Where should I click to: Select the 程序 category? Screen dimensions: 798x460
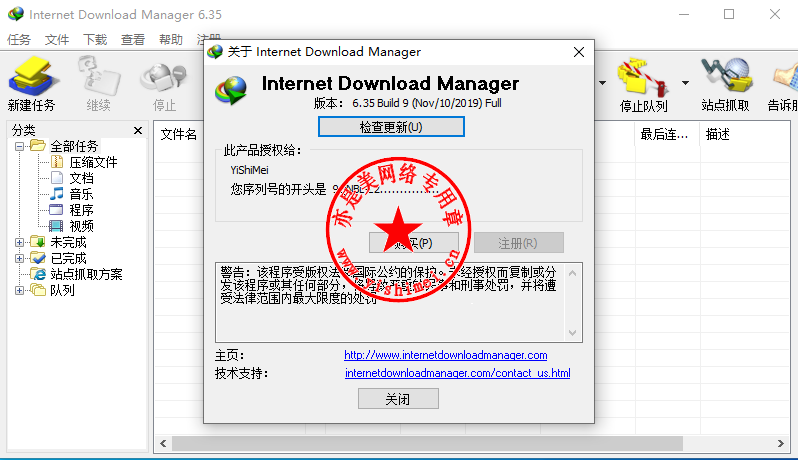pos(81,210)
